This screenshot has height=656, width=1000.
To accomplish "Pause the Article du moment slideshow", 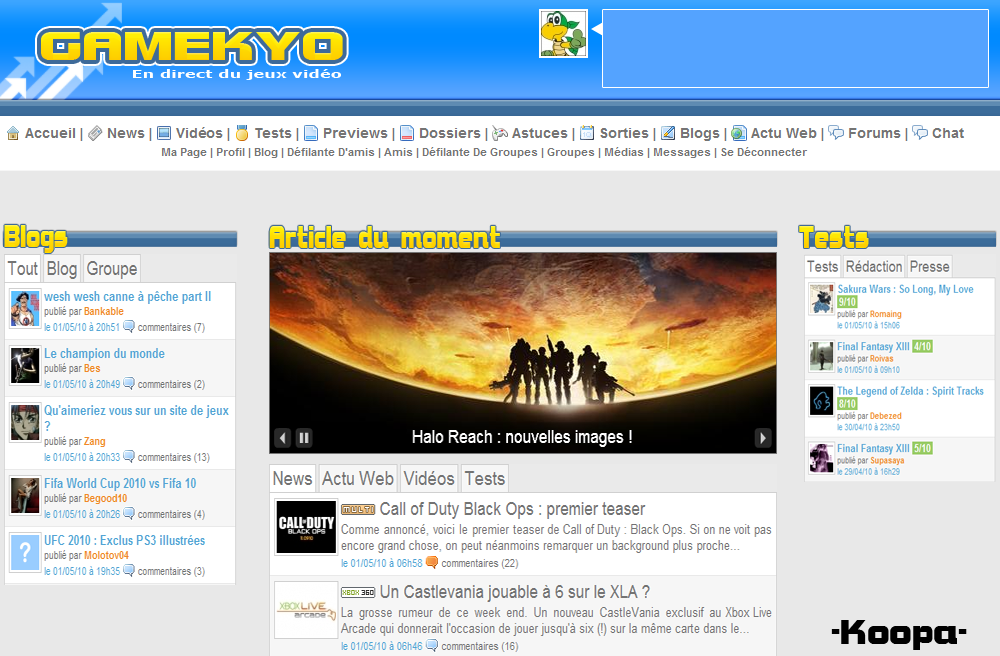I will coord(304,438).
